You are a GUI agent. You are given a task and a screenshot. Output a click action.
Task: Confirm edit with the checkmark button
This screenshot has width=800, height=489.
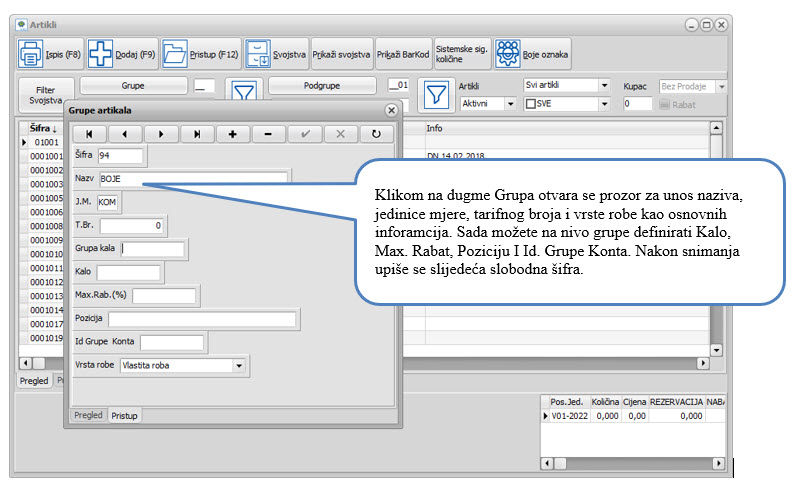(305, 134)
